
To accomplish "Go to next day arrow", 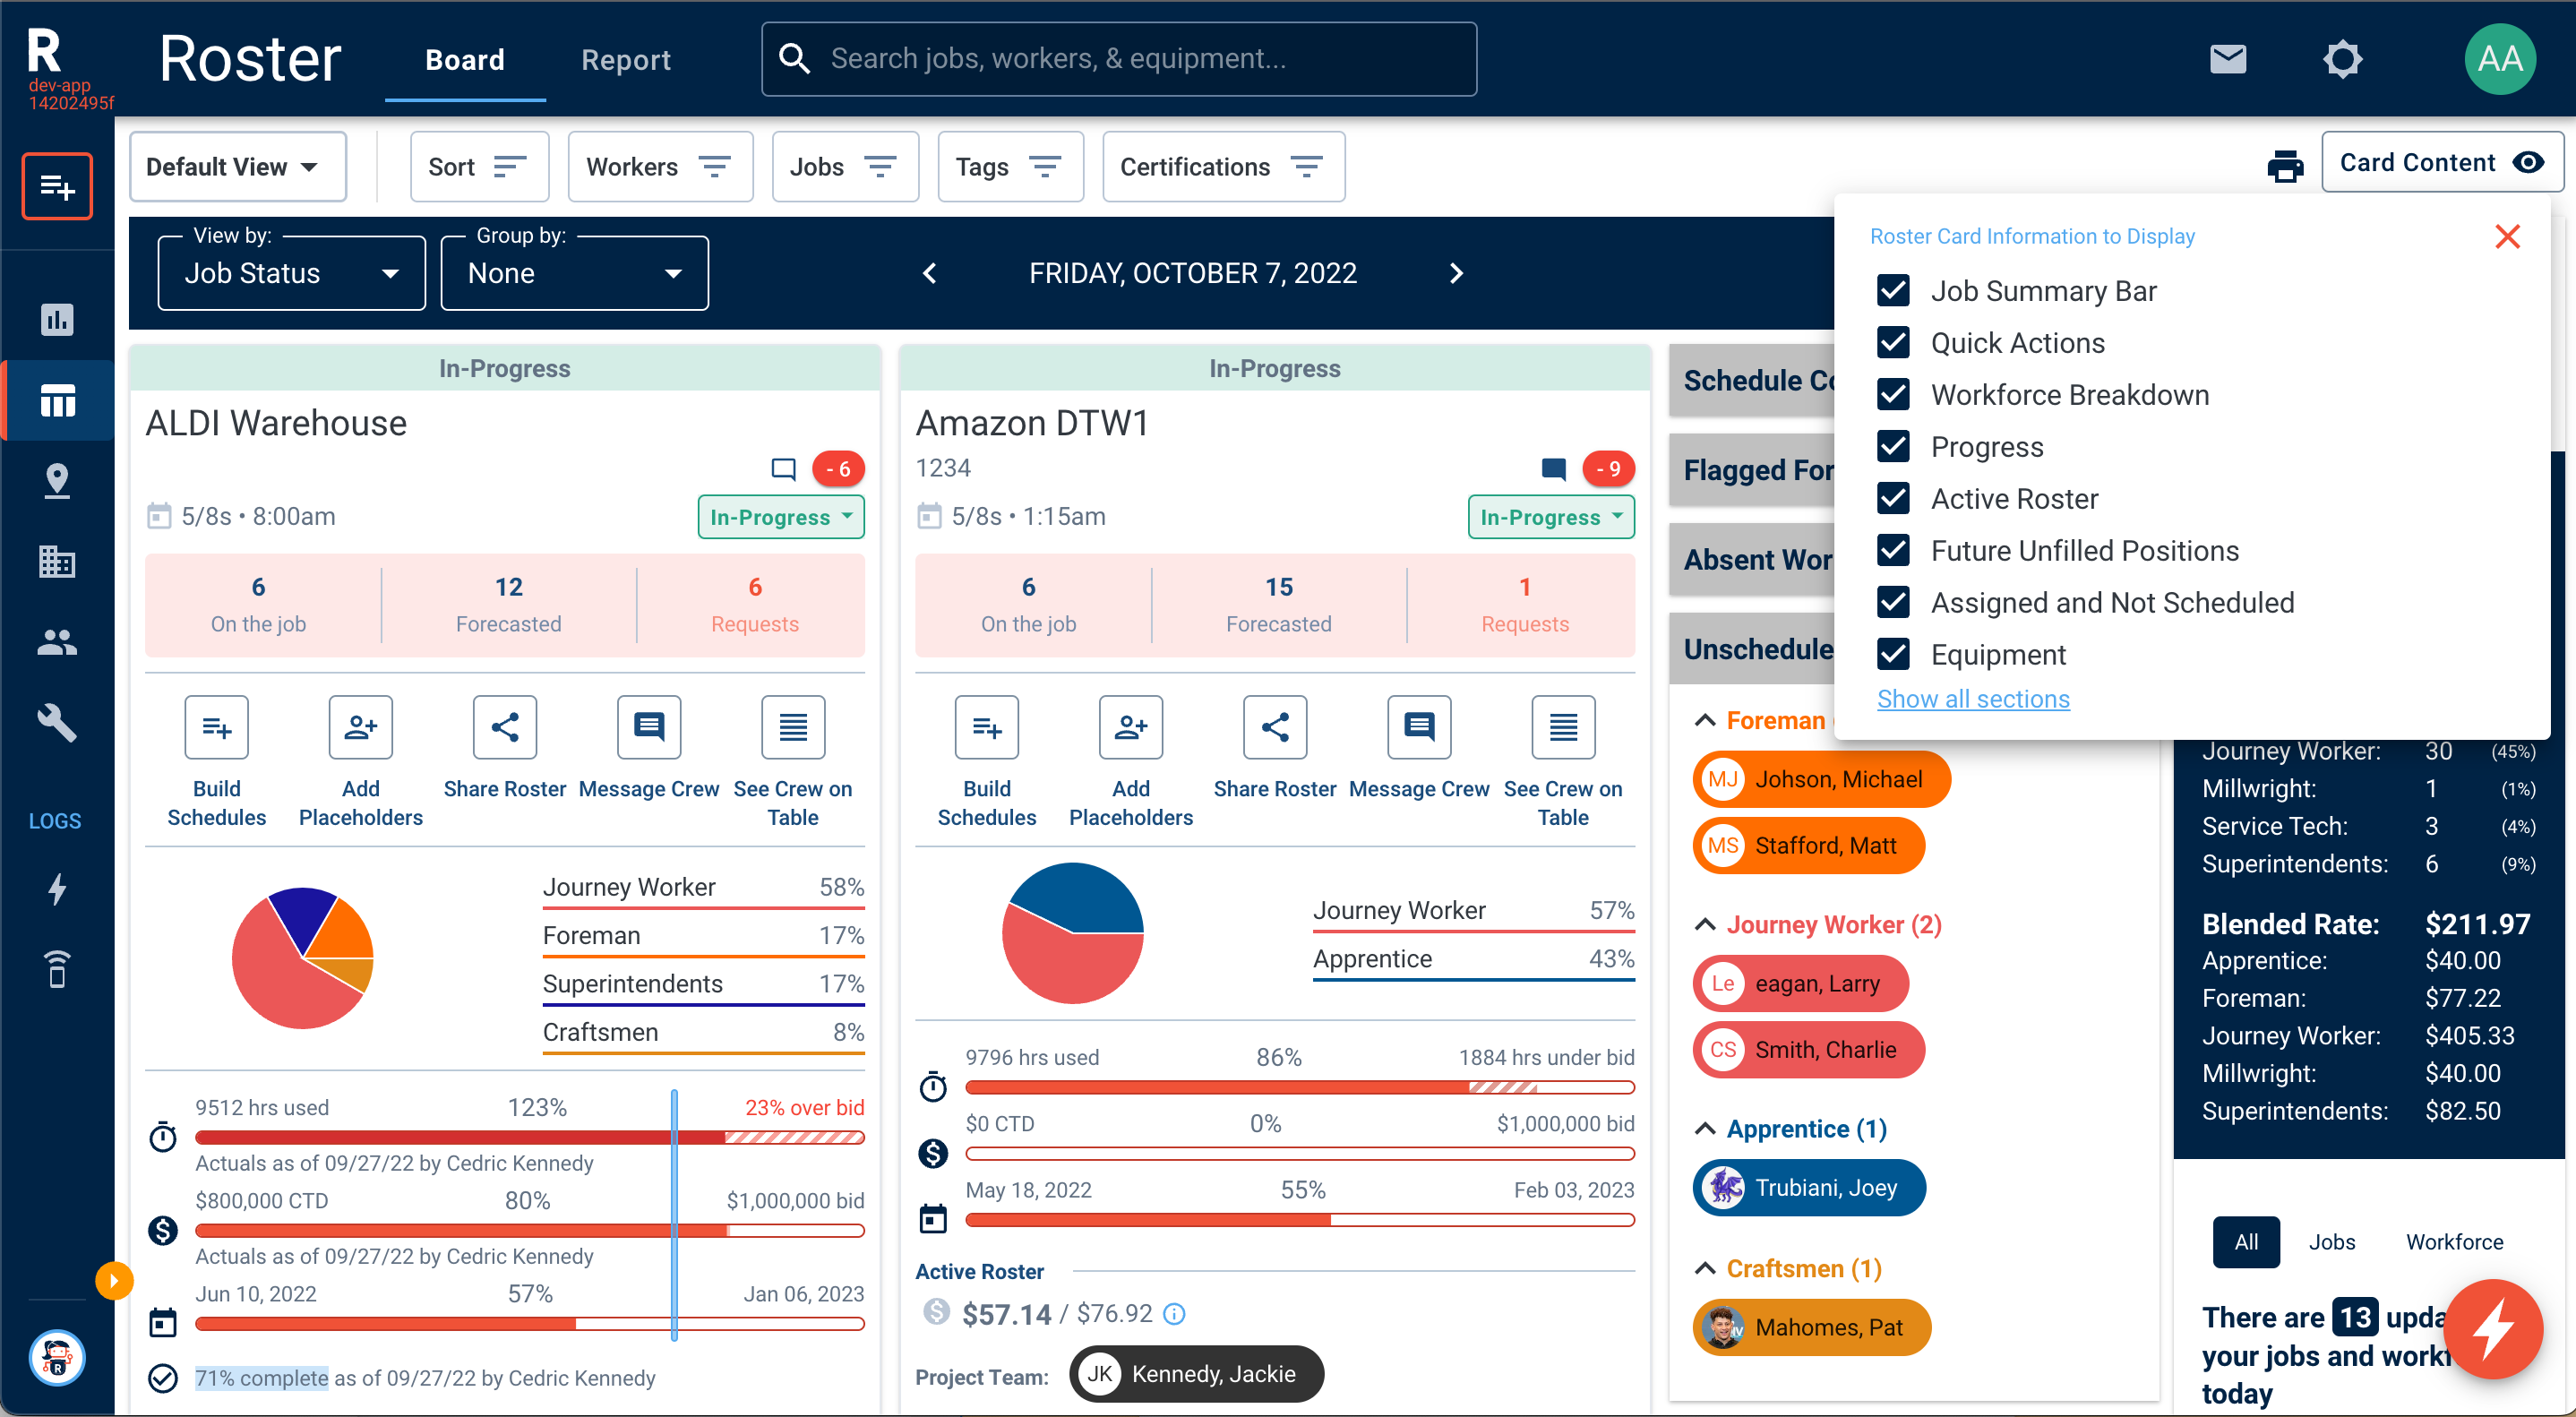I will click(x=1456, y=273).
